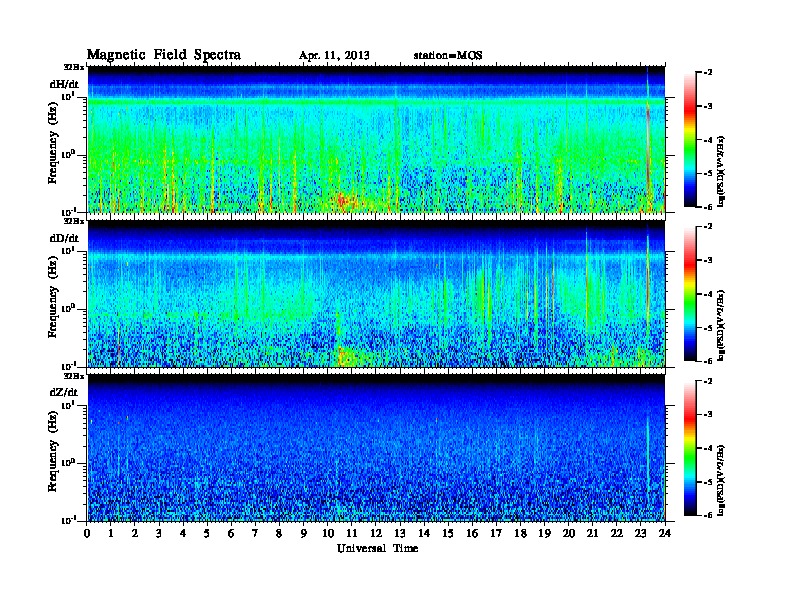The width and height of the screenshot is (792, 612).
Task: Click the "32Hz" label atop the dD/dt panel
Action: 74,221
